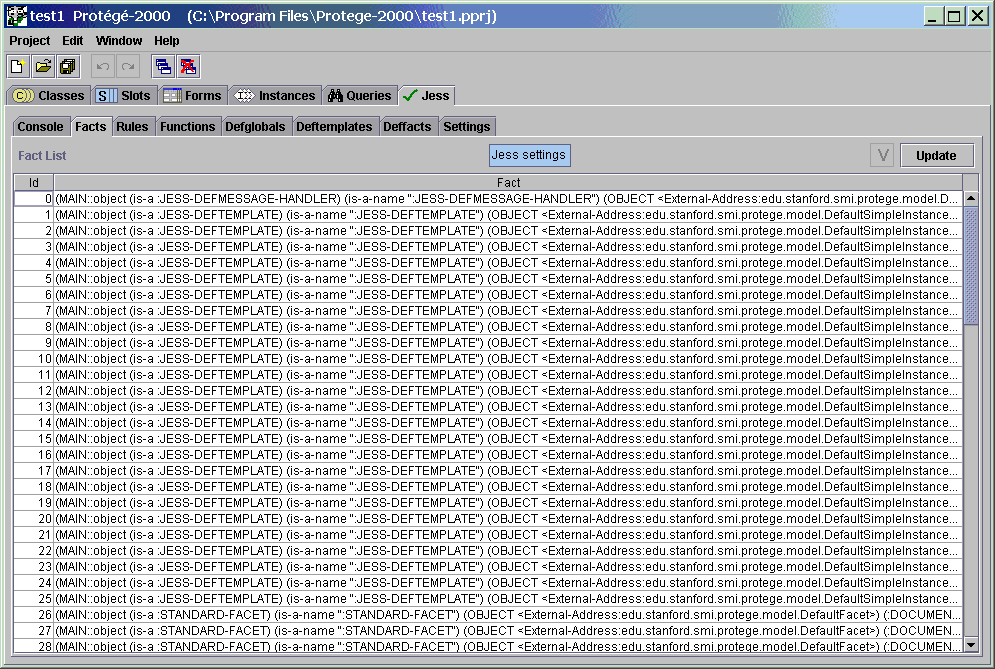995x669 pixels.
Task: Open the Functions sub-tab
Action: coord(187,127)
